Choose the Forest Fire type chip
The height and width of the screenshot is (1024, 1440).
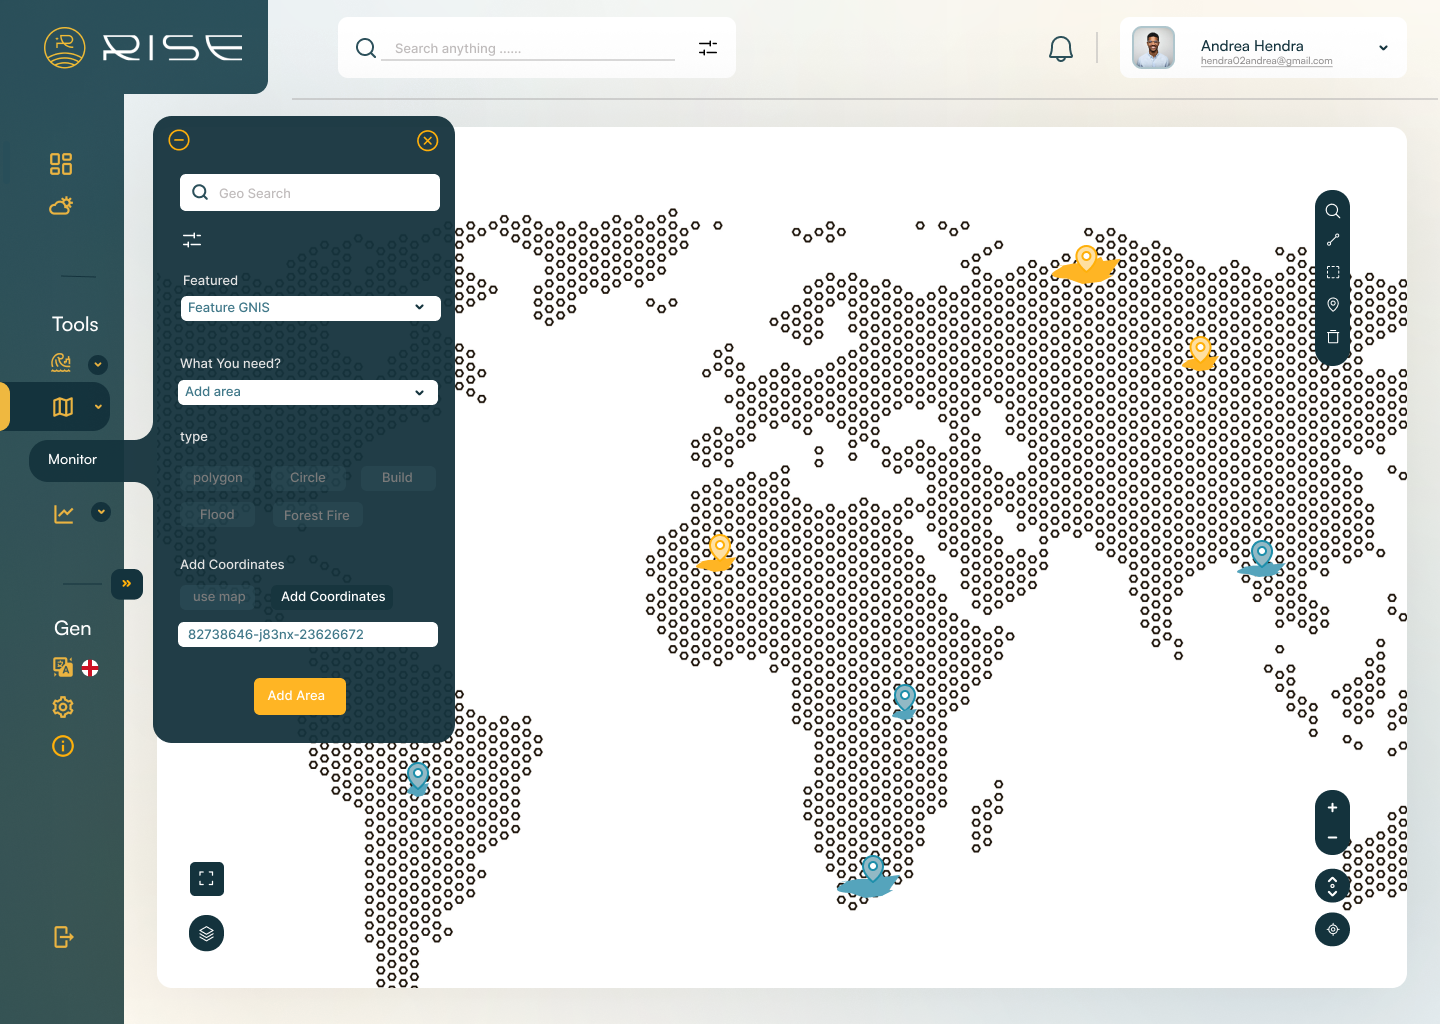coord(316,516)
